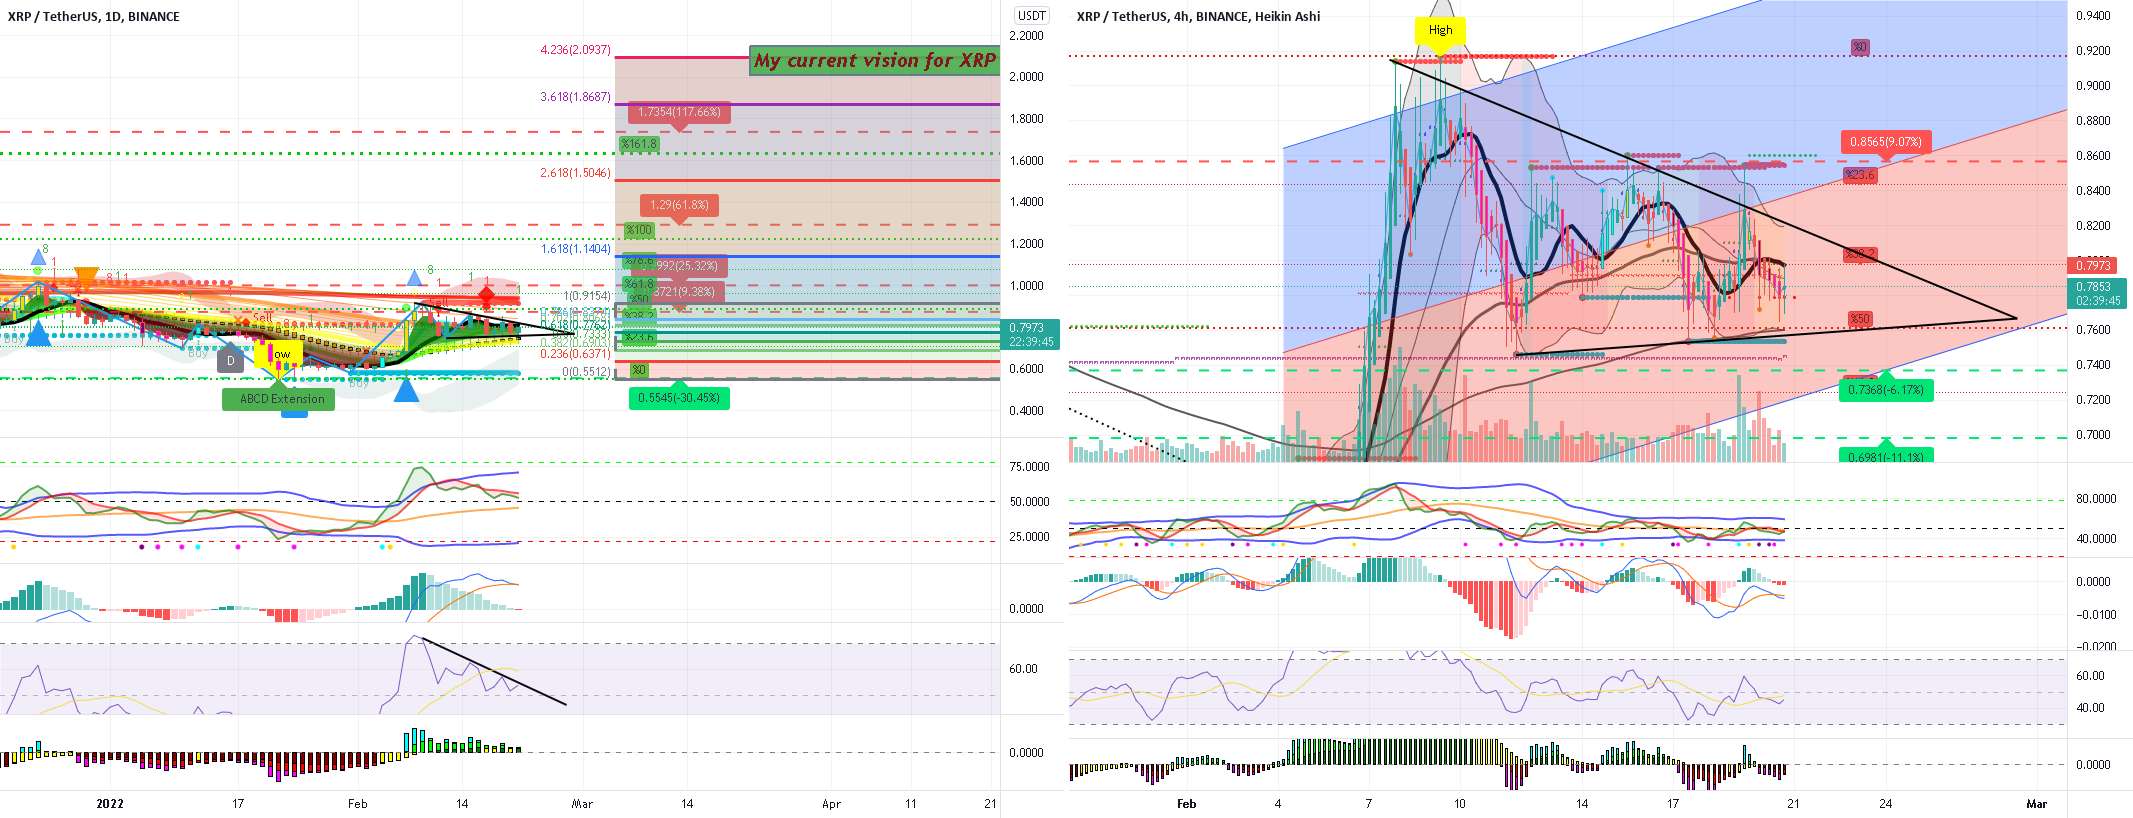Click the 0.9400 value on 4h price axis
The width and height of the screenshot is (2133, 818).
[2093, 16]
